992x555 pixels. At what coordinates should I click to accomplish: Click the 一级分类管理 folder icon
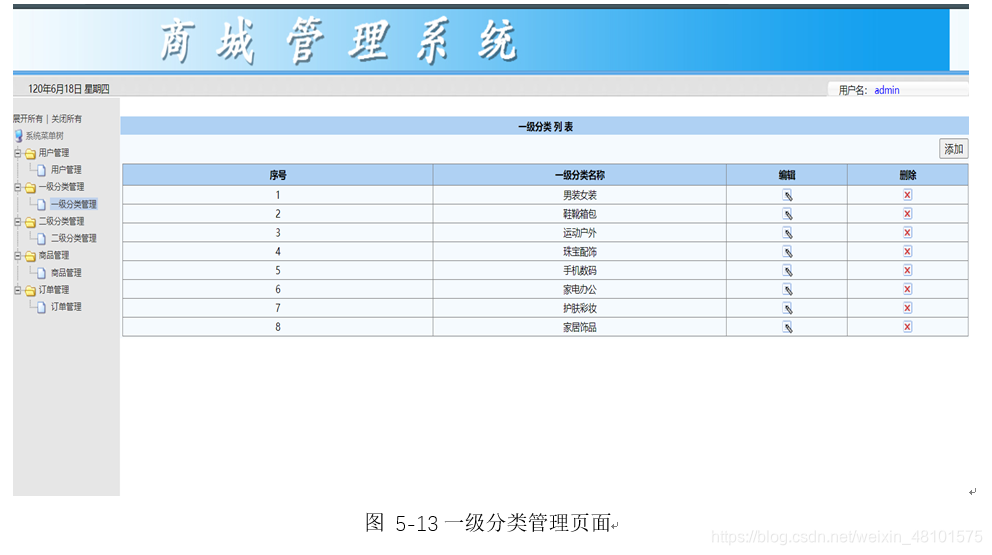coord(30,188)
